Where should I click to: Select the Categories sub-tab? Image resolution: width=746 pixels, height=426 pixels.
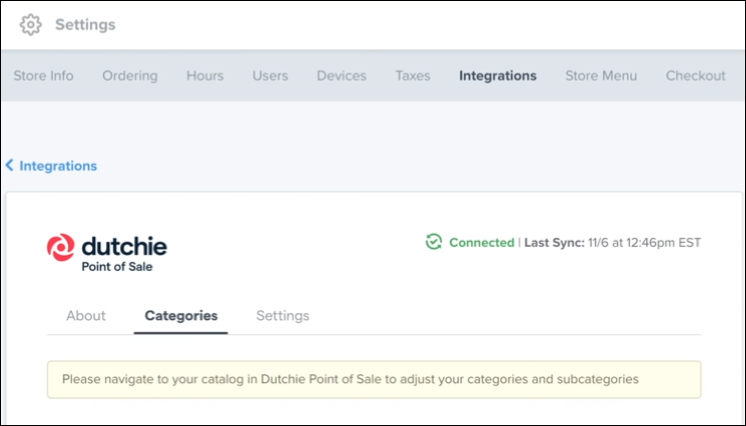(181, 316)
